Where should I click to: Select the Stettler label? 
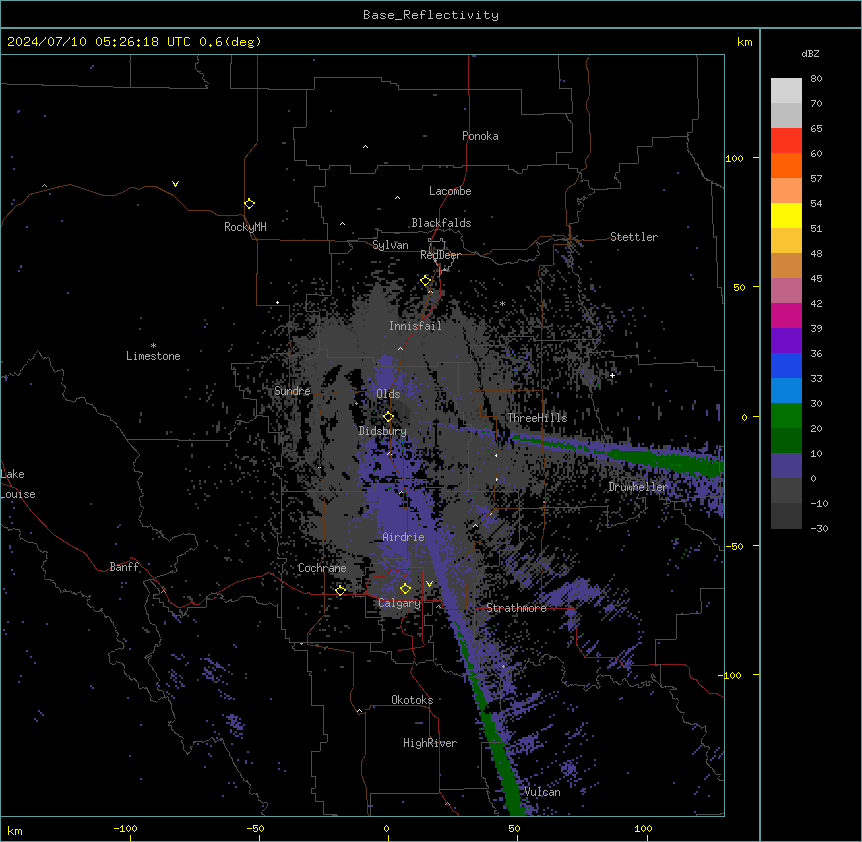634,237
